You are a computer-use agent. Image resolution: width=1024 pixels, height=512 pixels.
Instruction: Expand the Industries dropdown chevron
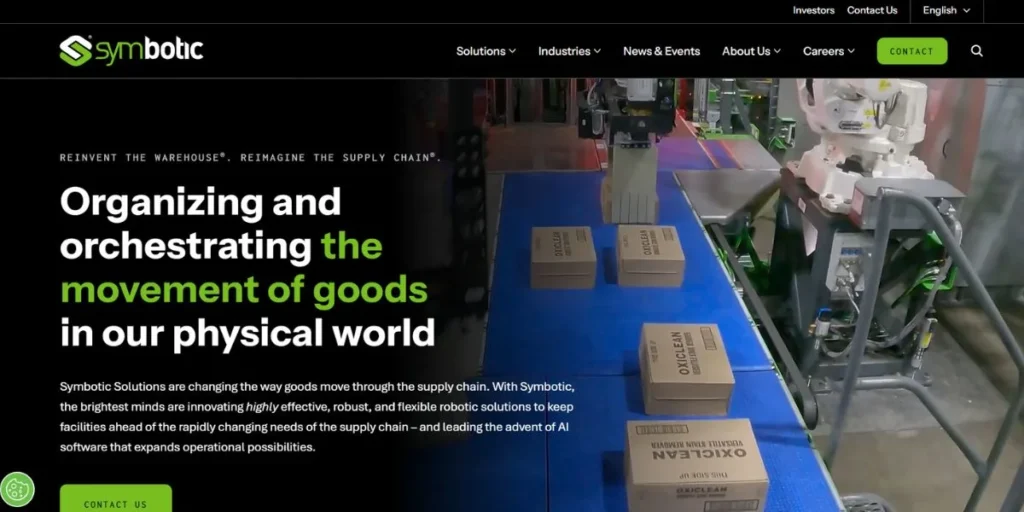[598, 51]
